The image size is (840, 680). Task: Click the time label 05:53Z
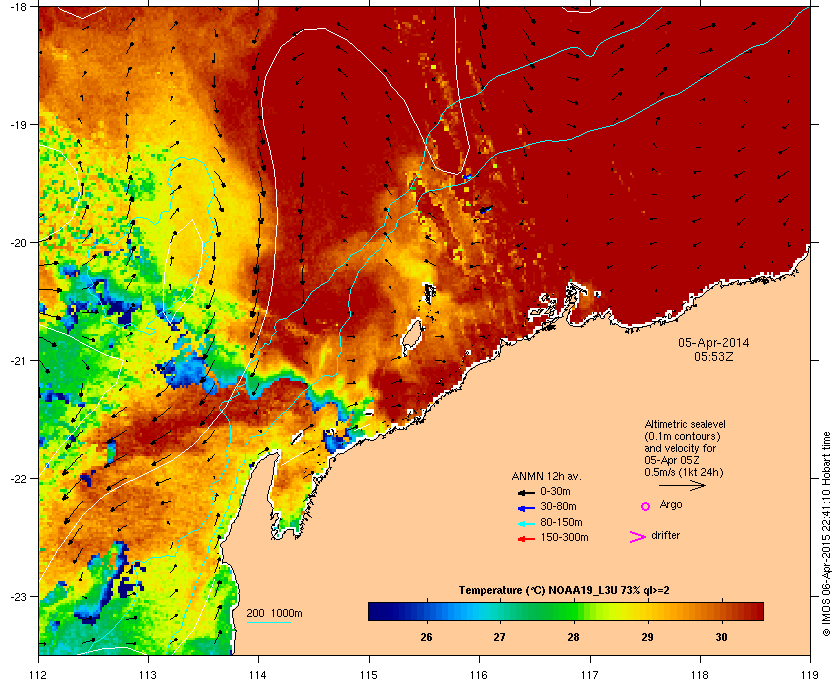[714, 356]
